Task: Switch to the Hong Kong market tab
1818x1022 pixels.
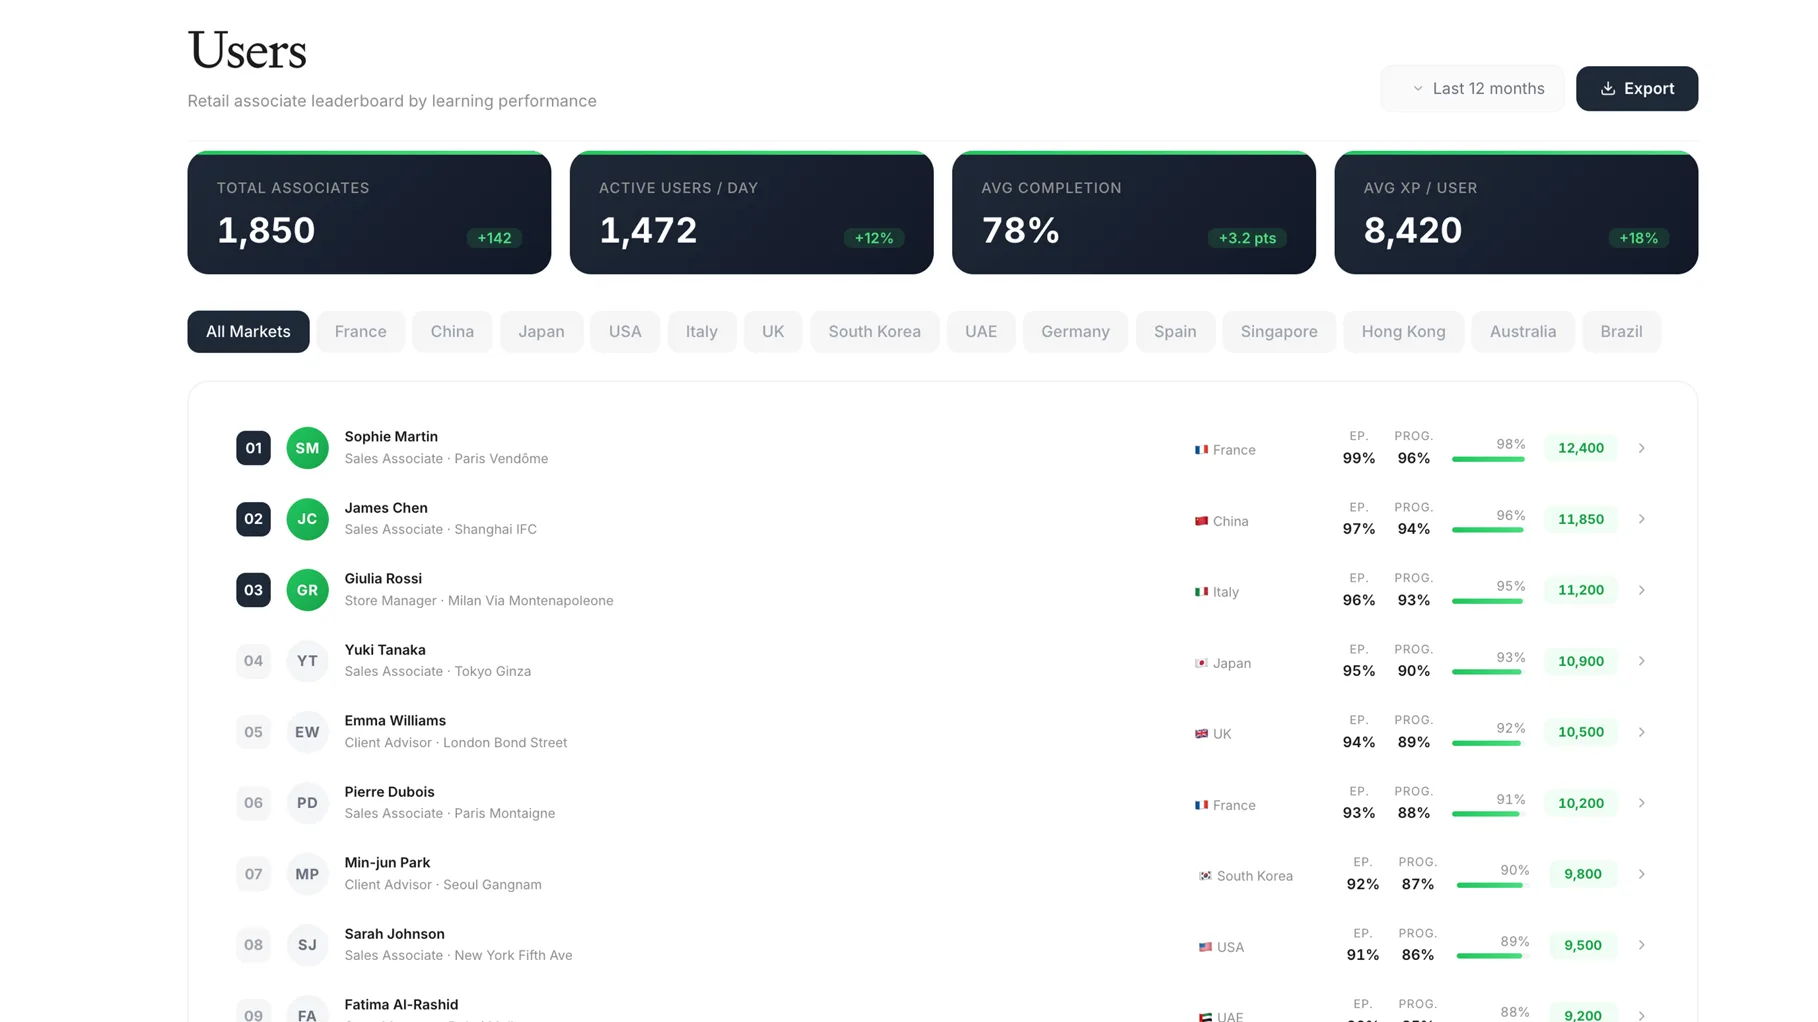Action: click(1402, 332)
